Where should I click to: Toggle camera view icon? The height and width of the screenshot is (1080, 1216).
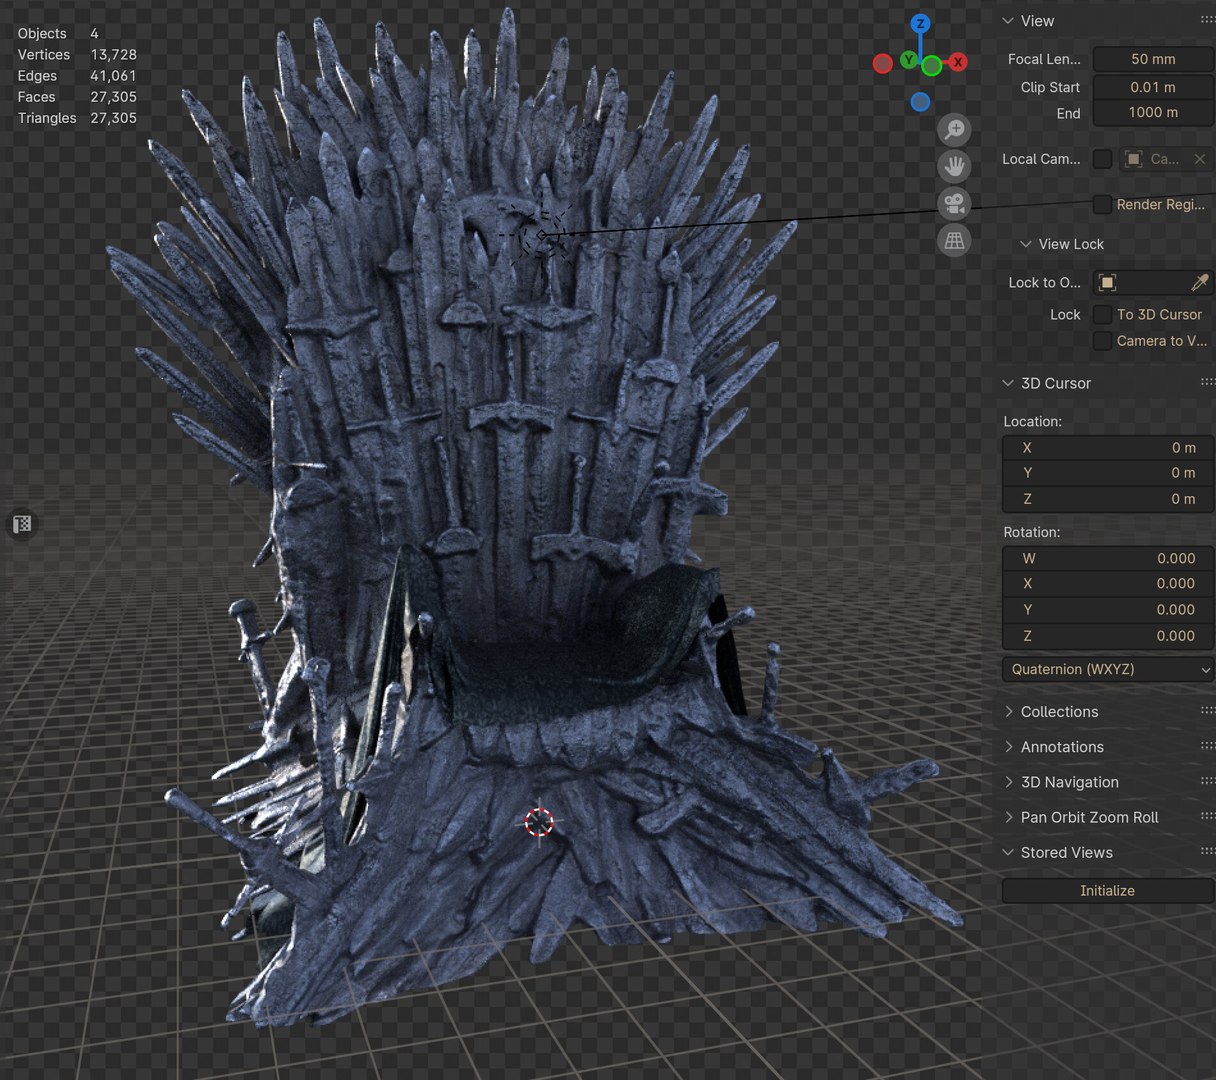(954, 203)
